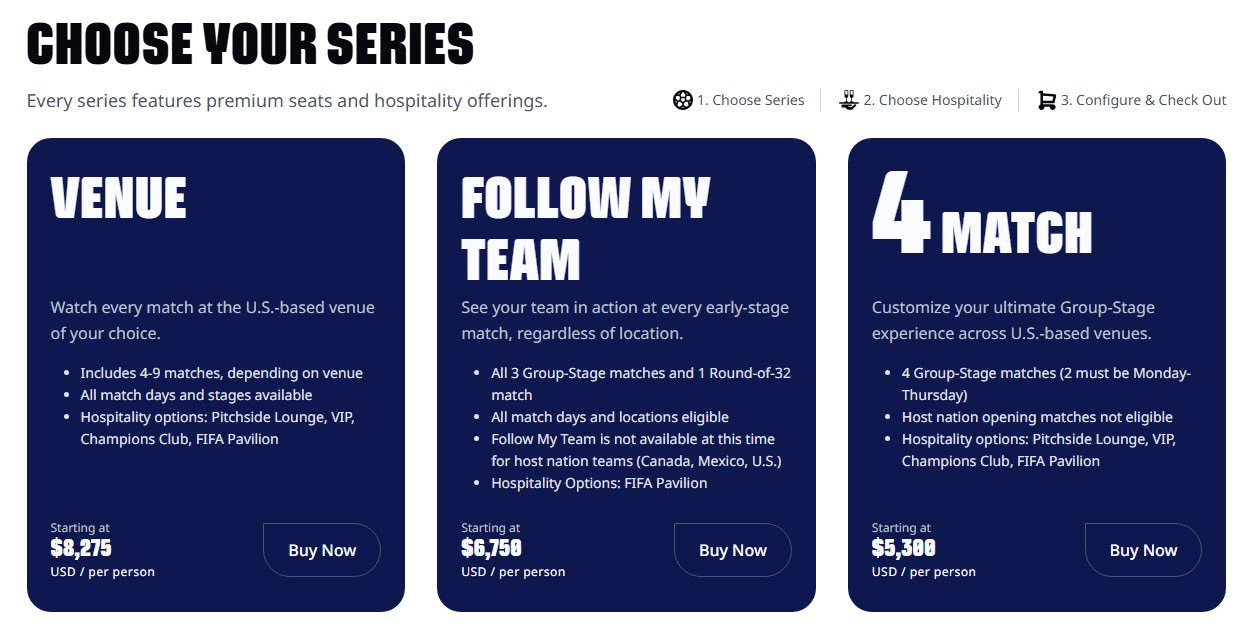Click the soccer ball Choose Series icon
The height and width of the screenshot is (631, 1247).
pos(683,100)
